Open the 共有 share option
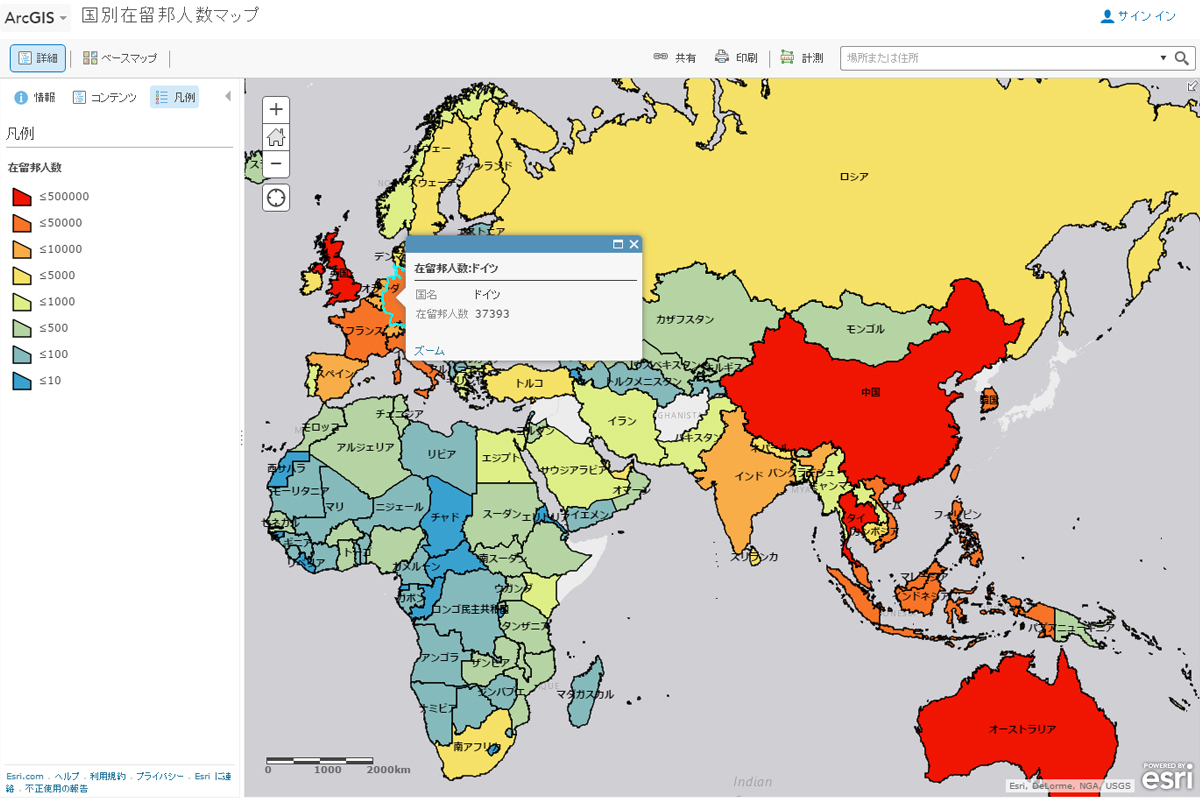The height and width of the screenshot is (800, 1200). pyautogui.click(x=675, y=58)
